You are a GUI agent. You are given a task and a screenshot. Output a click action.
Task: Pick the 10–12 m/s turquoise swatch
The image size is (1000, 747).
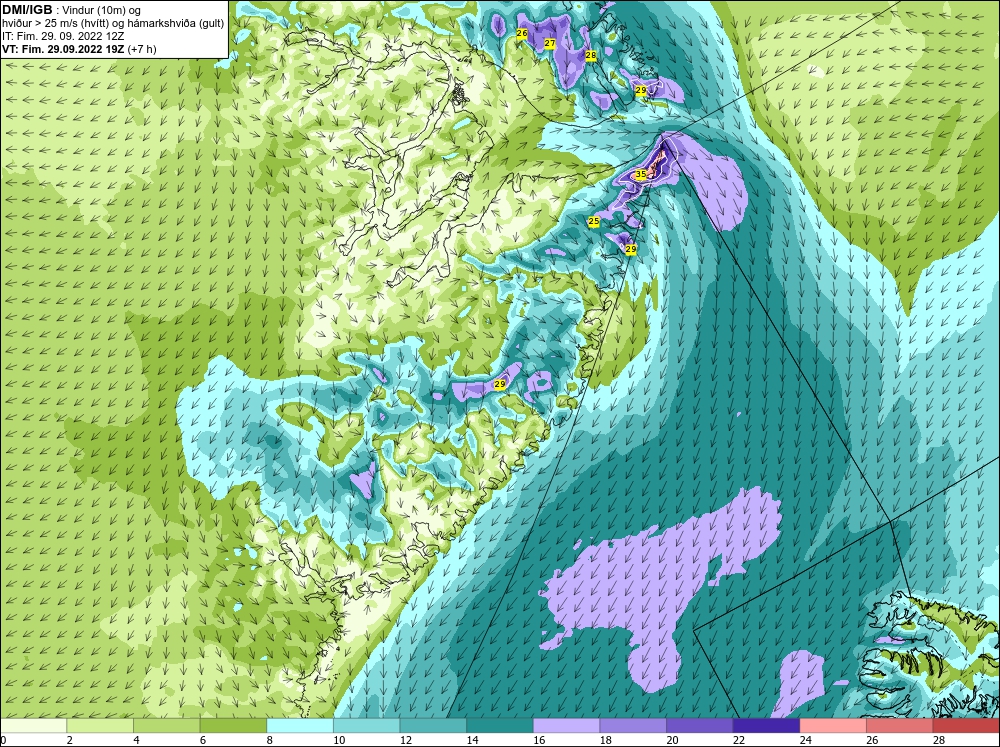(x=366, y=726)
